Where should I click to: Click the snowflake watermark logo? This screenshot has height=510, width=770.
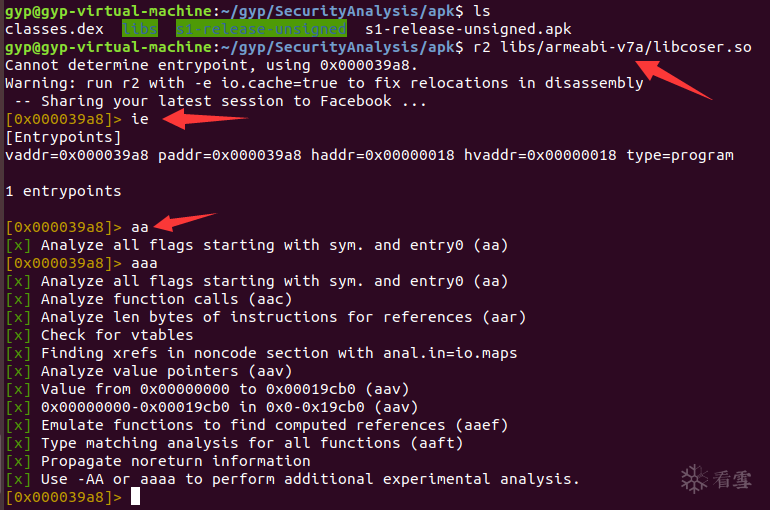pyautogui.click(x=695, y=478)
